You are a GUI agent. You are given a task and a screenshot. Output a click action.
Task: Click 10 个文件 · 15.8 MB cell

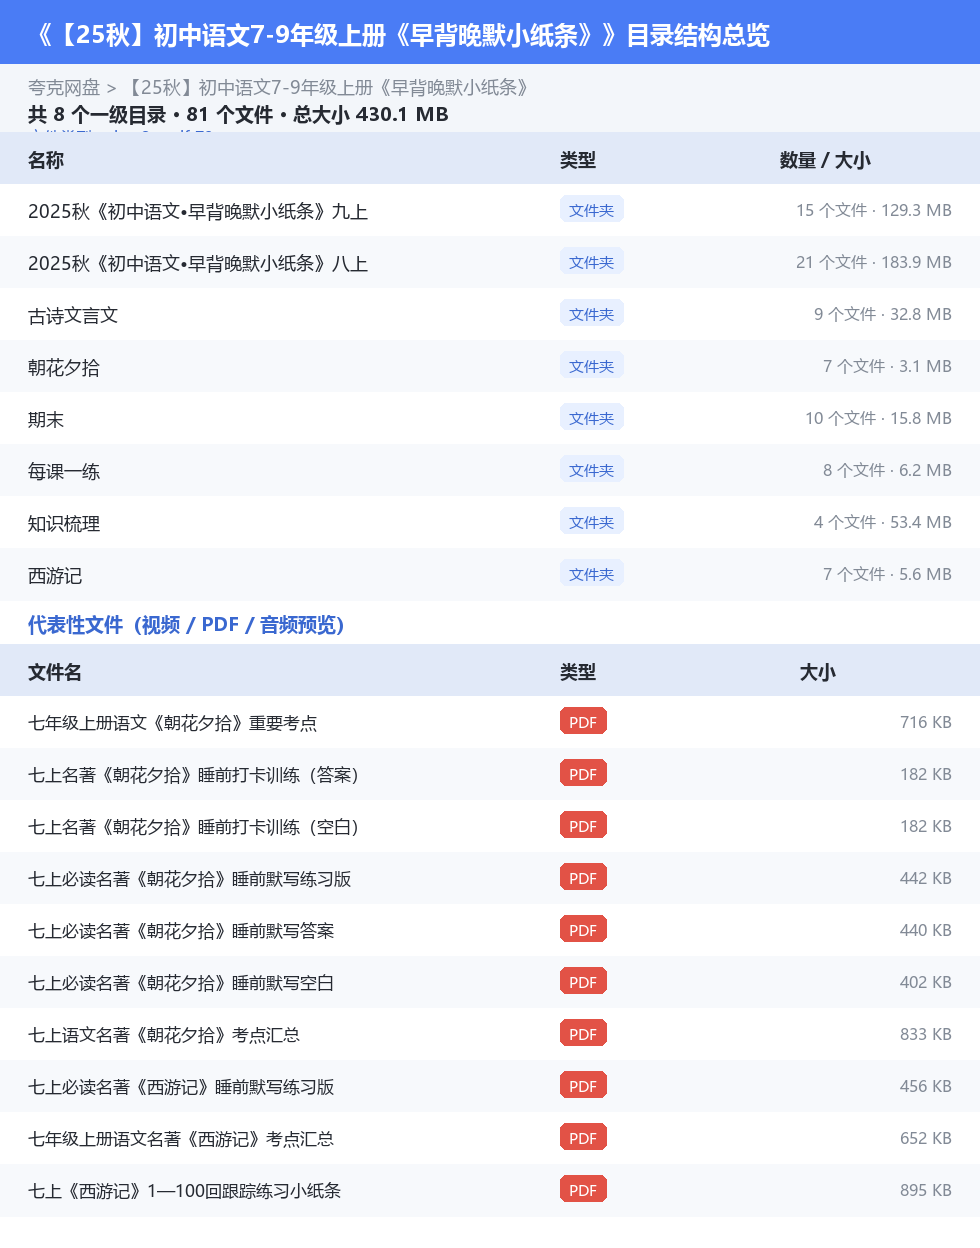click(878, 418)
